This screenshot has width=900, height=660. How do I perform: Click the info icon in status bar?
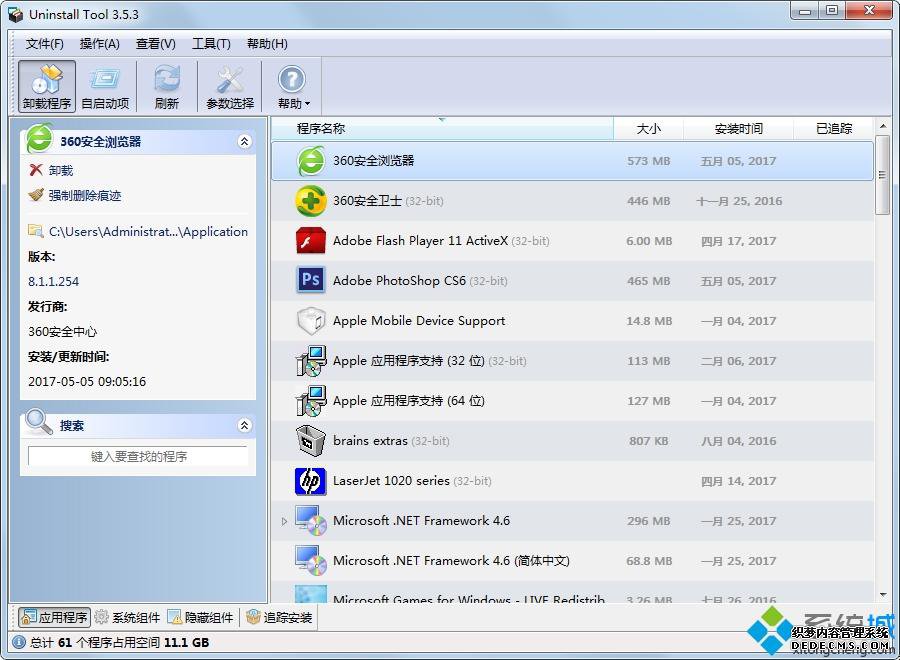coord(18,642)
